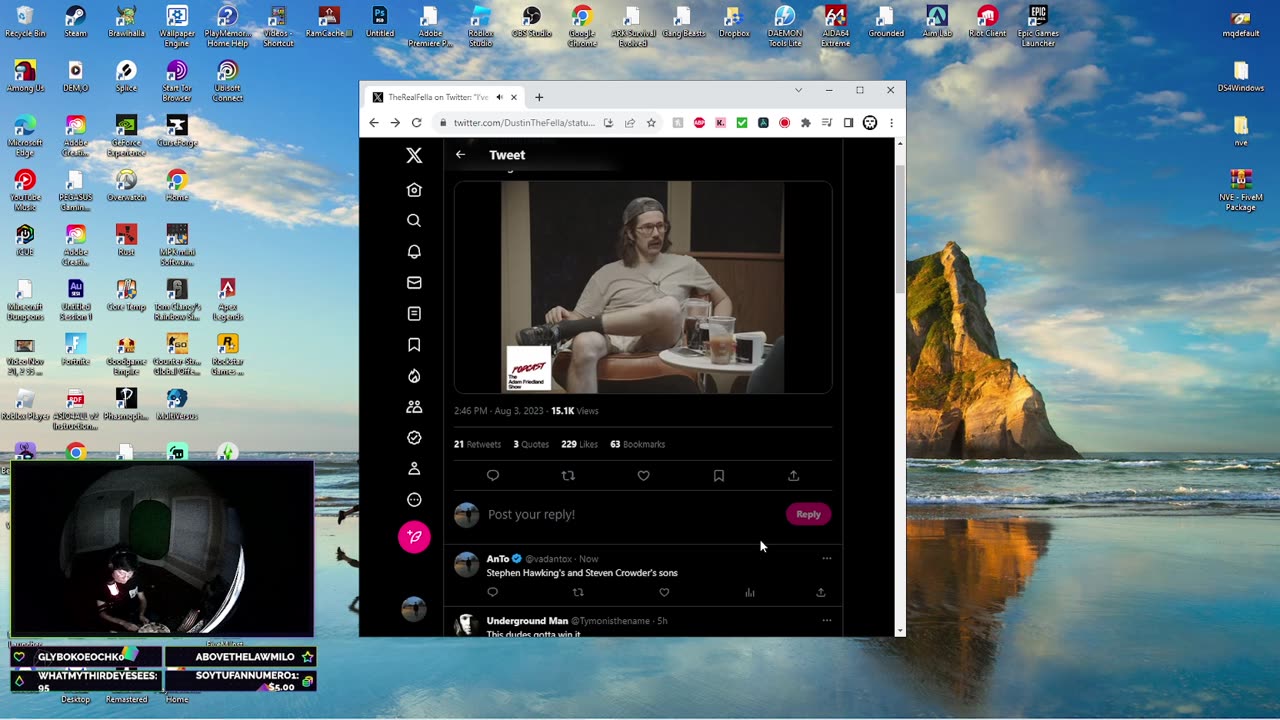Open Chrome tab search chevron

[x=798, y=90]
